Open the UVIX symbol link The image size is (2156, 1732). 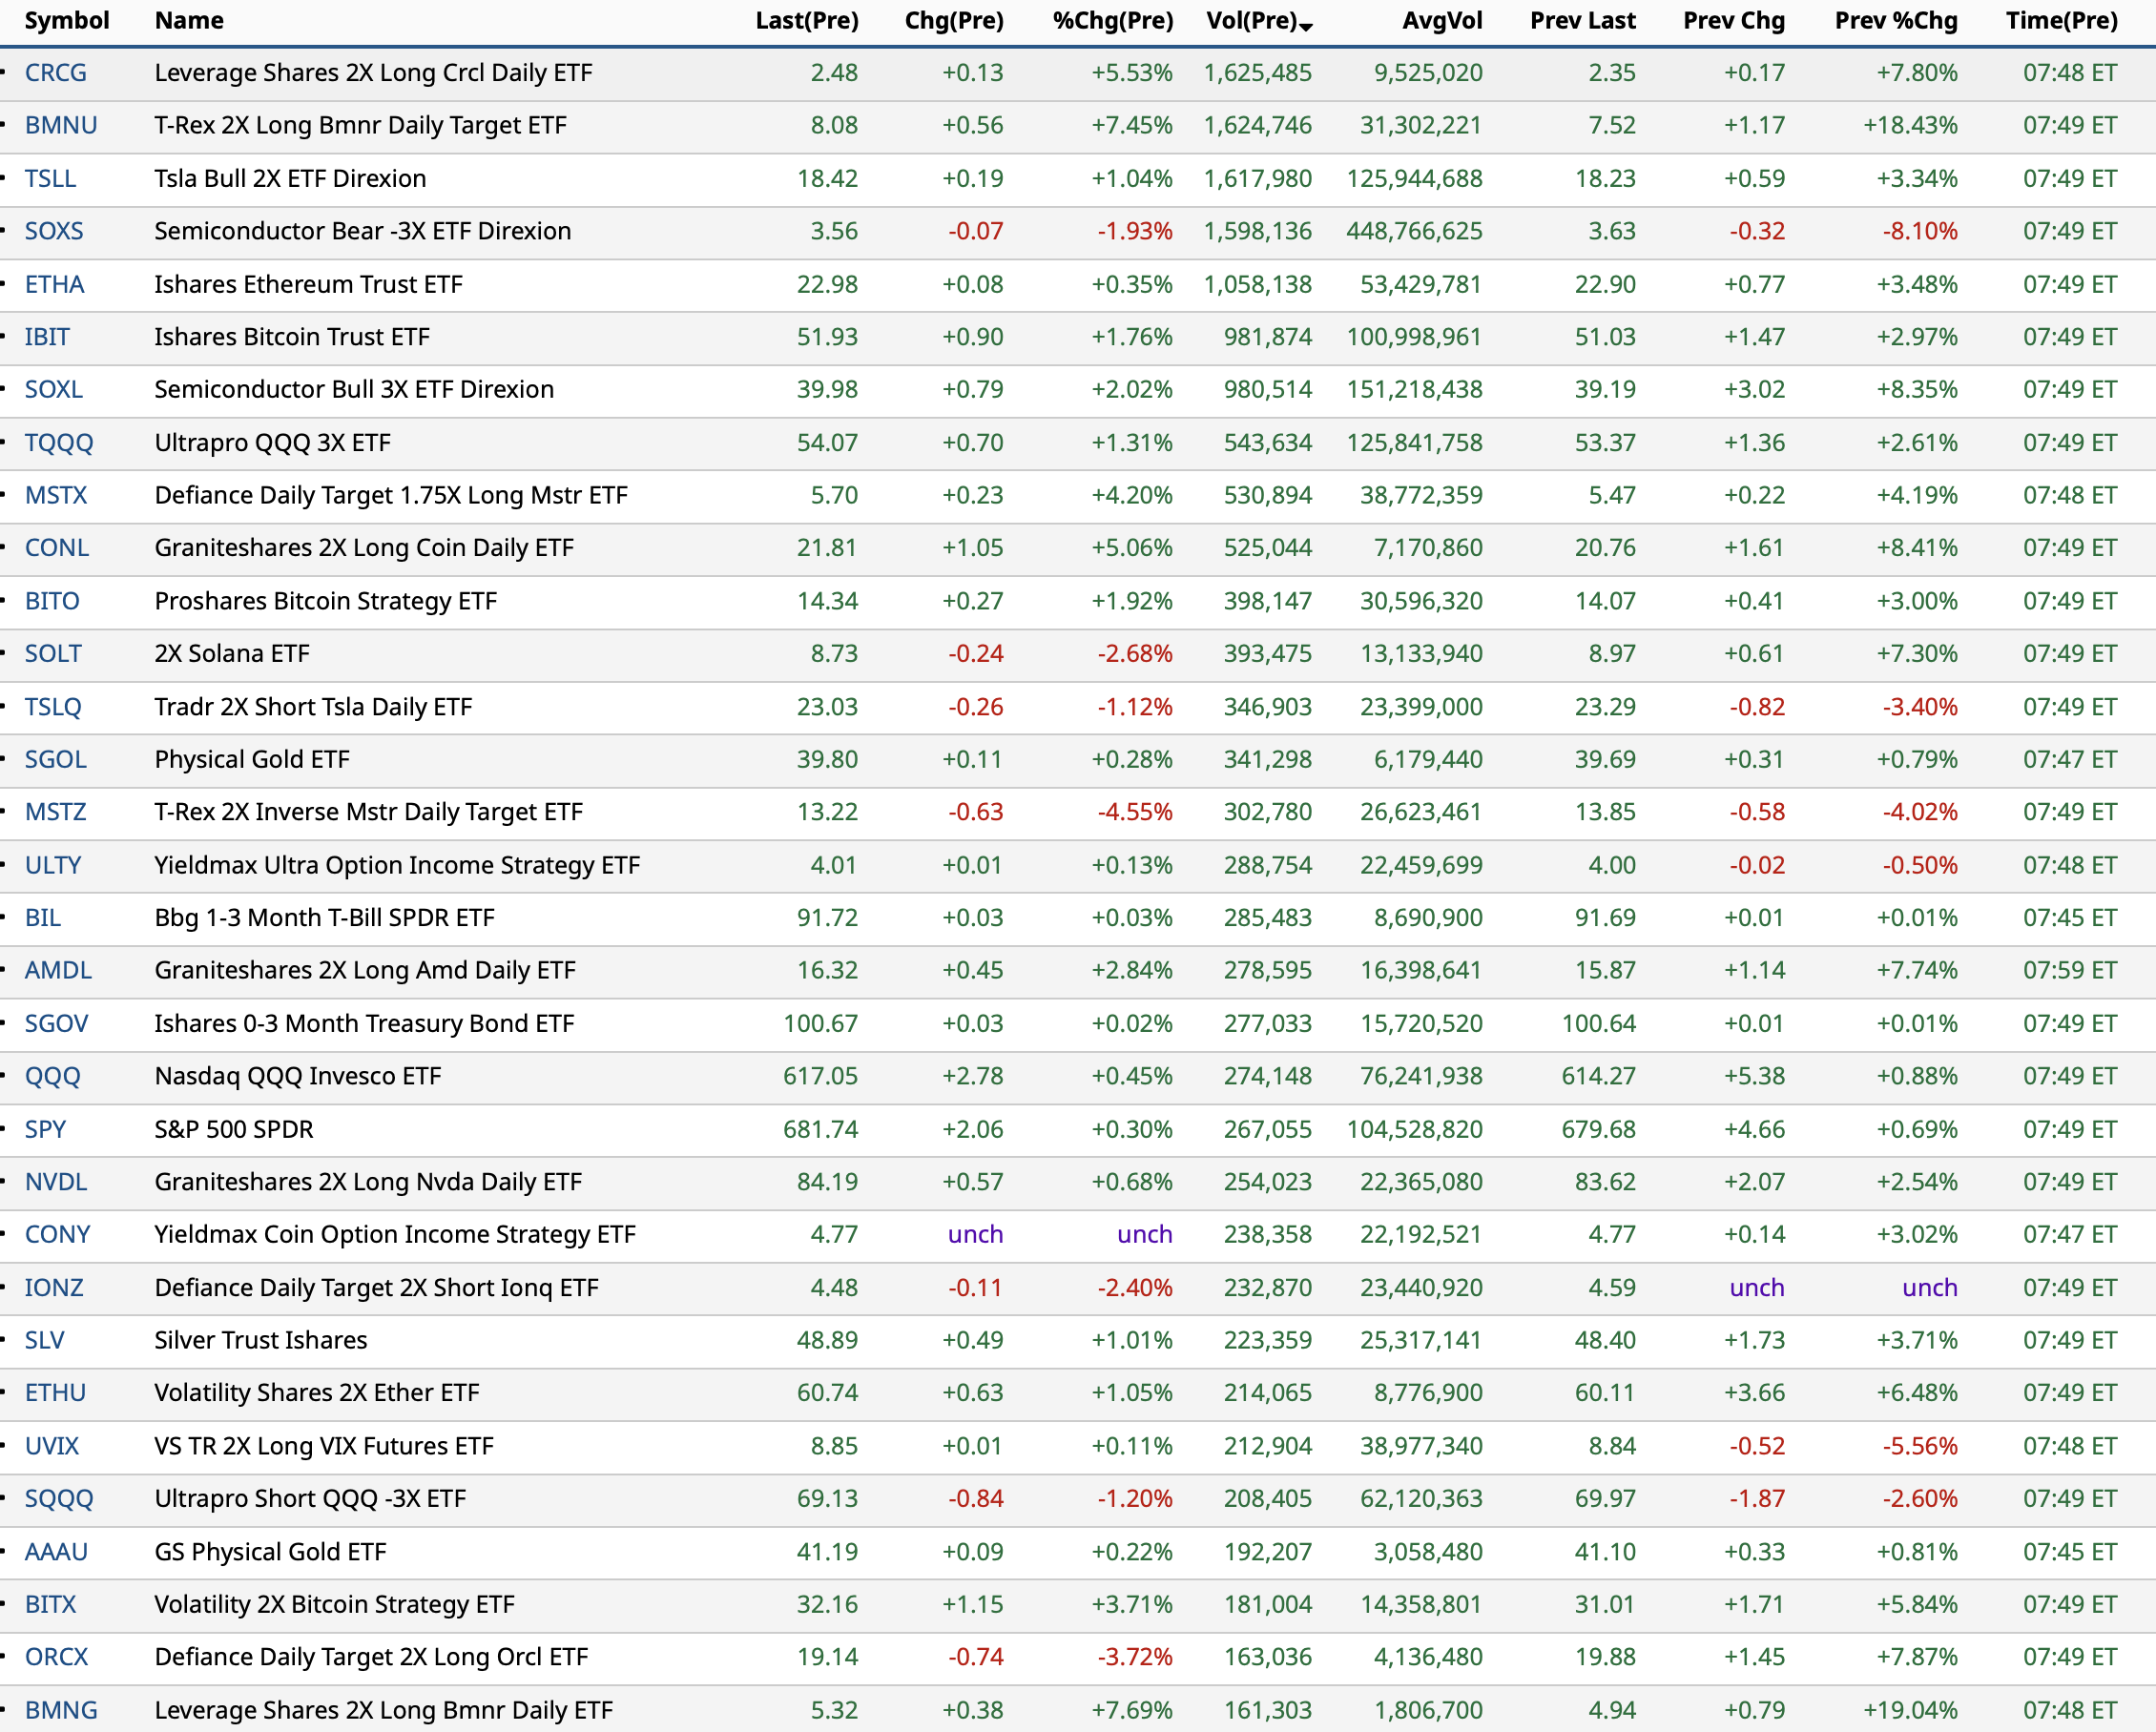(x=52, y=1446)
